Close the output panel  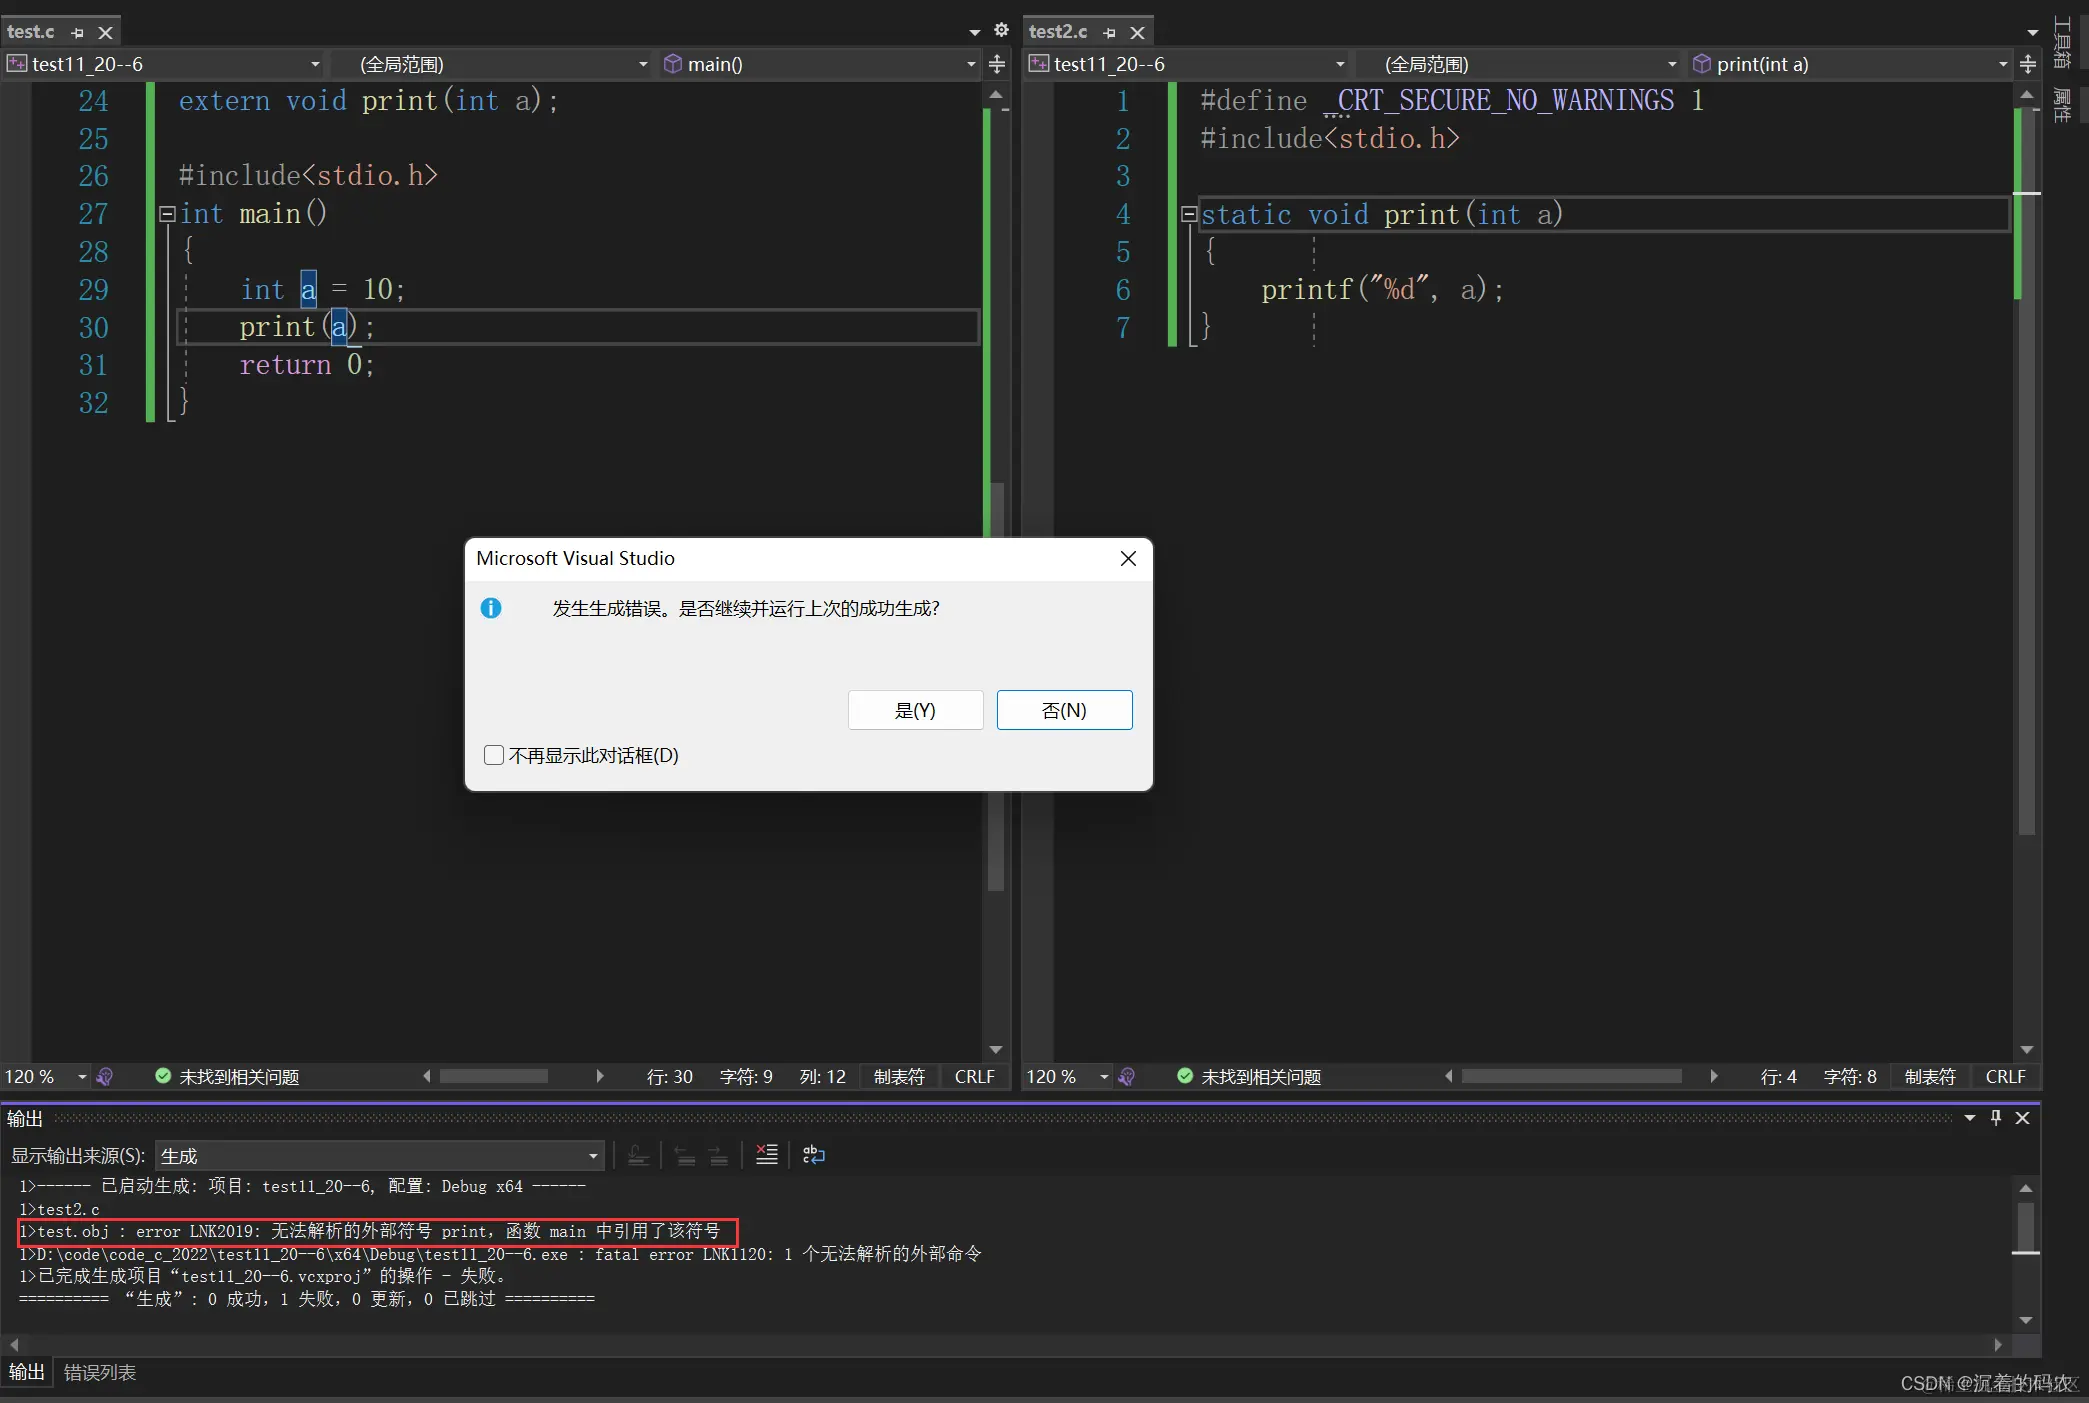tap(2022, 1118)
